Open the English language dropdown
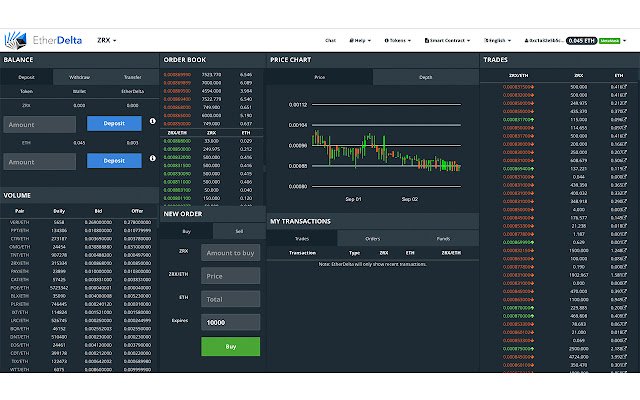 (x=497, y=40)
